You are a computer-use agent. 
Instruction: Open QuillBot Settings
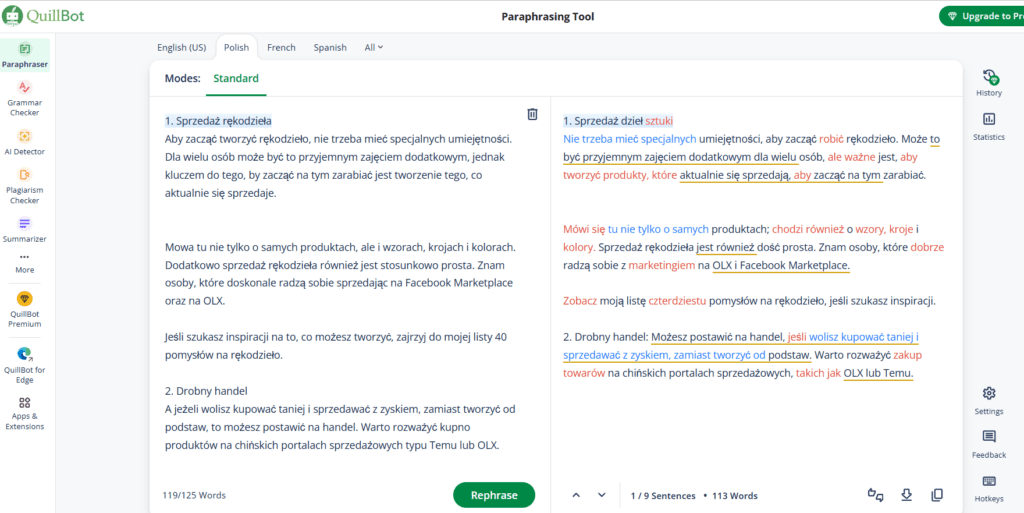click(988, 399)
